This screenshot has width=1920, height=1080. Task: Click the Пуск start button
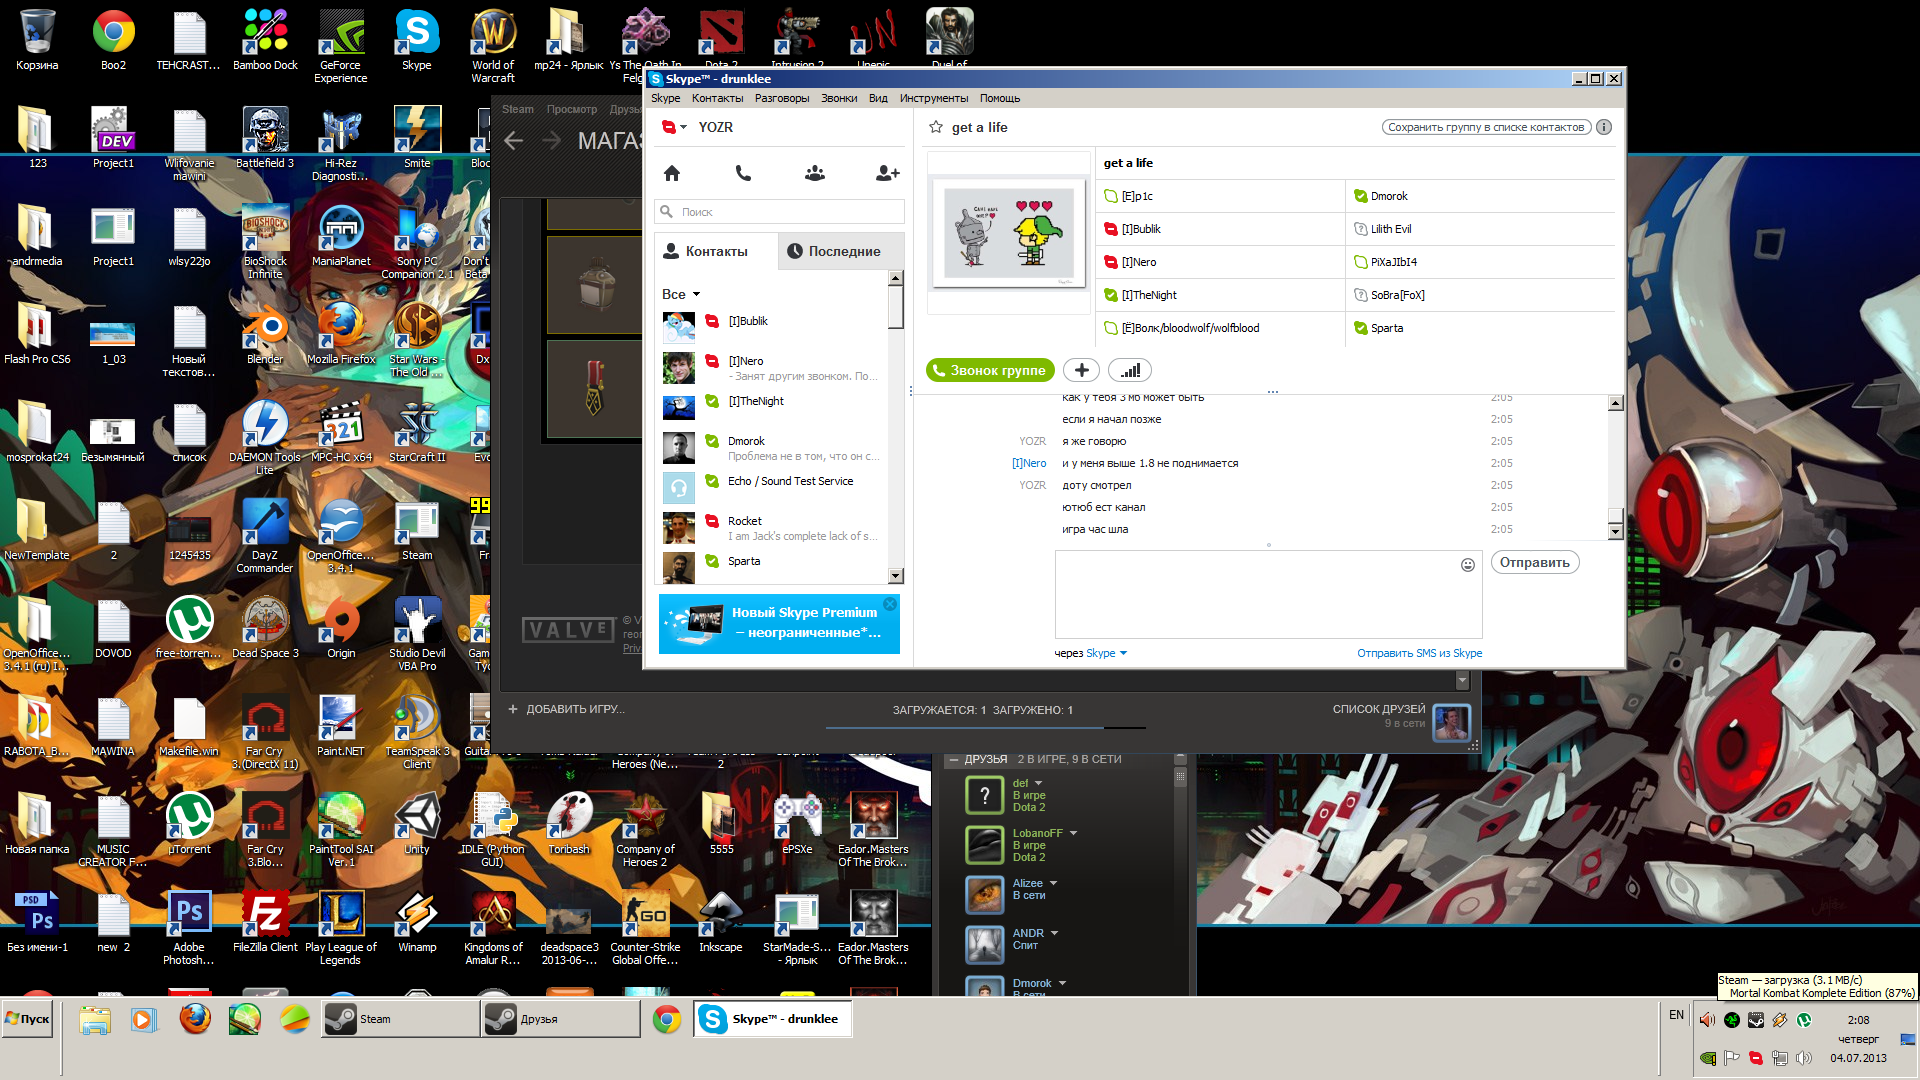28,1019
